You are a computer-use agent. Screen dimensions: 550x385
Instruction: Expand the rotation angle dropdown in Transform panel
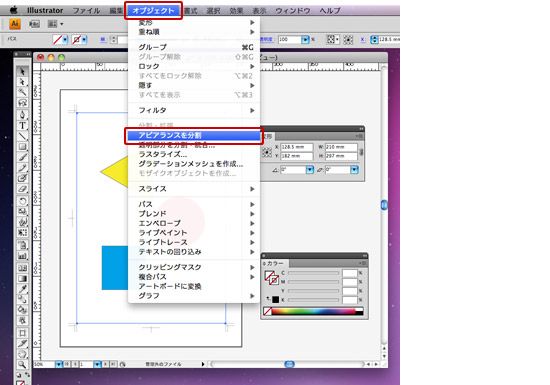point(310,170)
